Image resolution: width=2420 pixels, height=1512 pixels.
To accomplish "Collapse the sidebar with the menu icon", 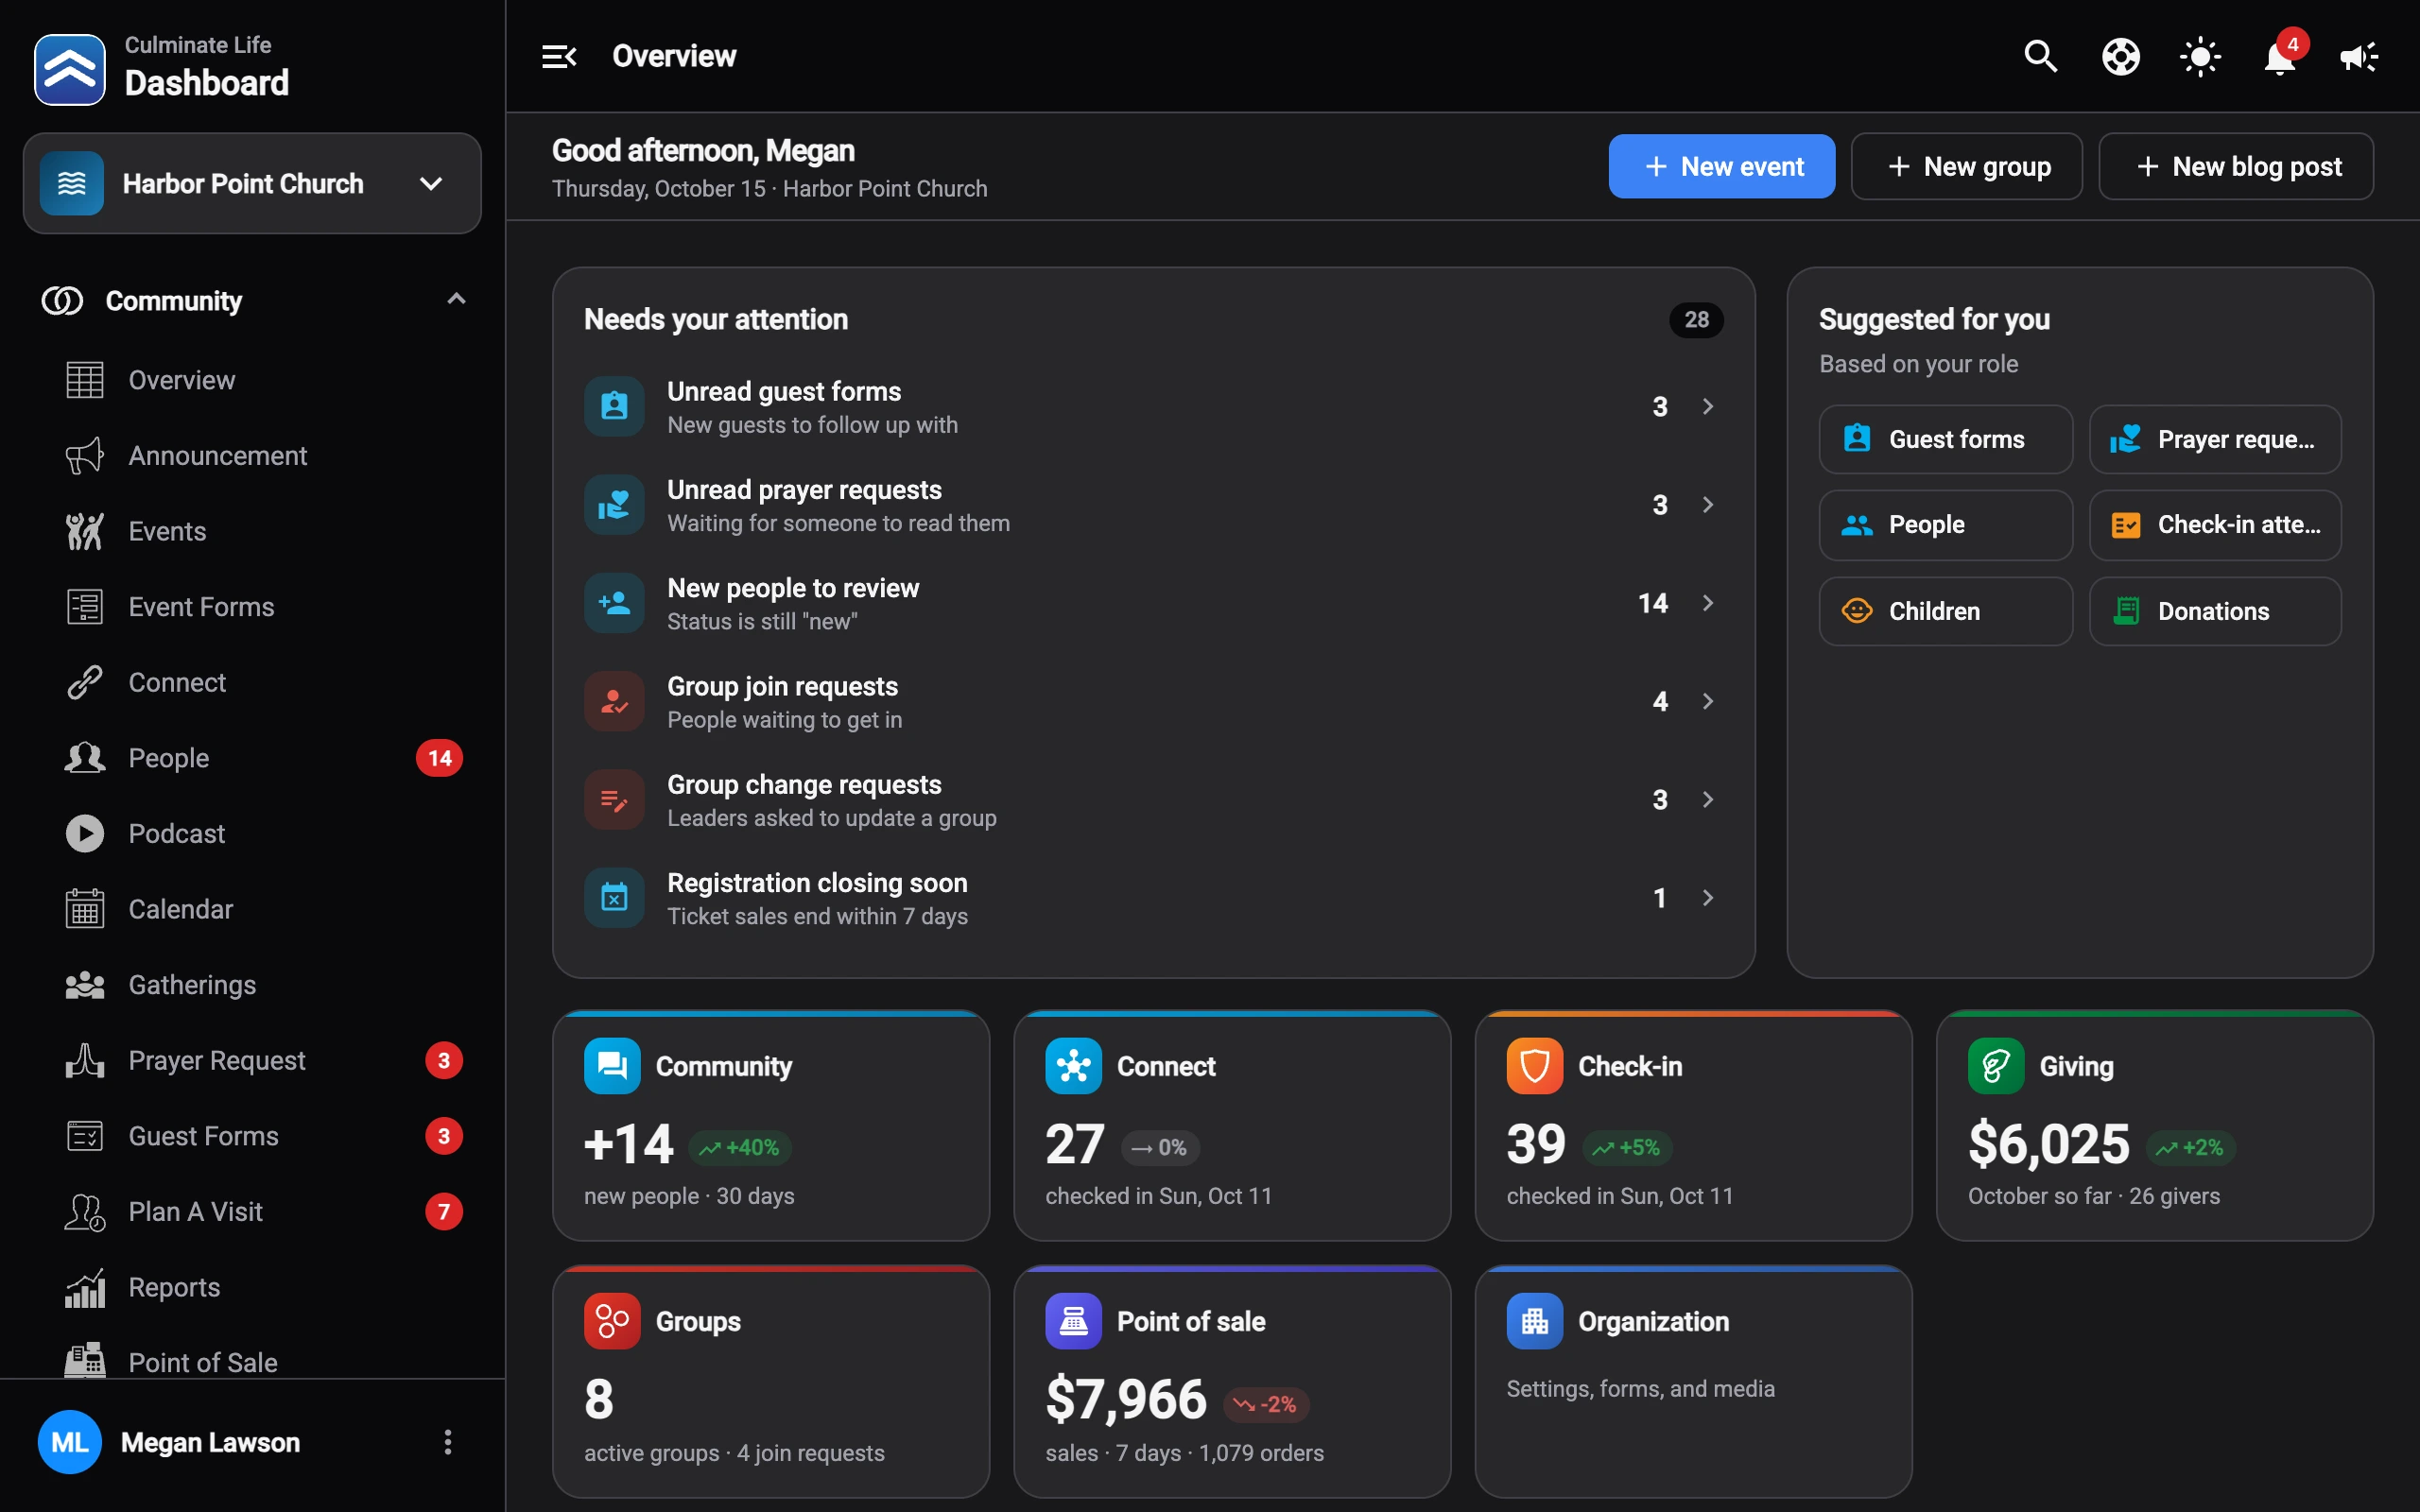I will (x=559, y=56).
